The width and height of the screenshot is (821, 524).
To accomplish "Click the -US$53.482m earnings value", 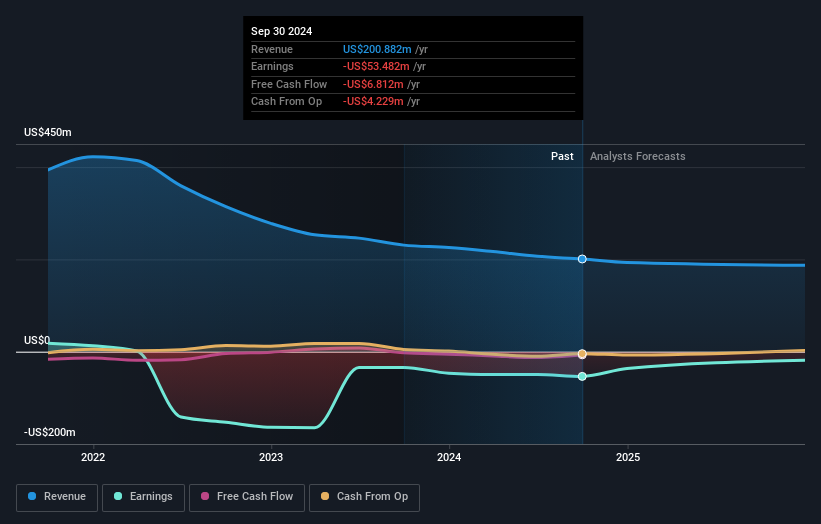I will point(376,66).
